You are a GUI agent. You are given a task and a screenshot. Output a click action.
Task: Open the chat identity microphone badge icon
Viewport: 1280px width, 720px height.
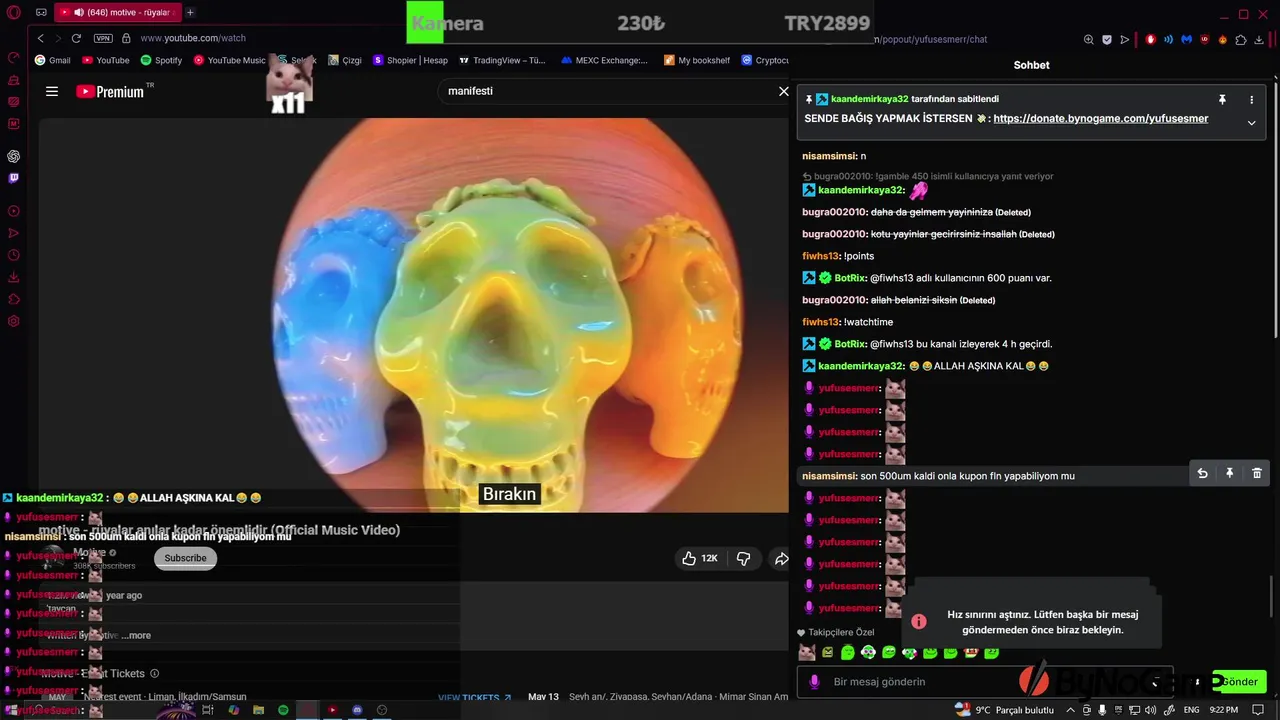coord(814,681)
